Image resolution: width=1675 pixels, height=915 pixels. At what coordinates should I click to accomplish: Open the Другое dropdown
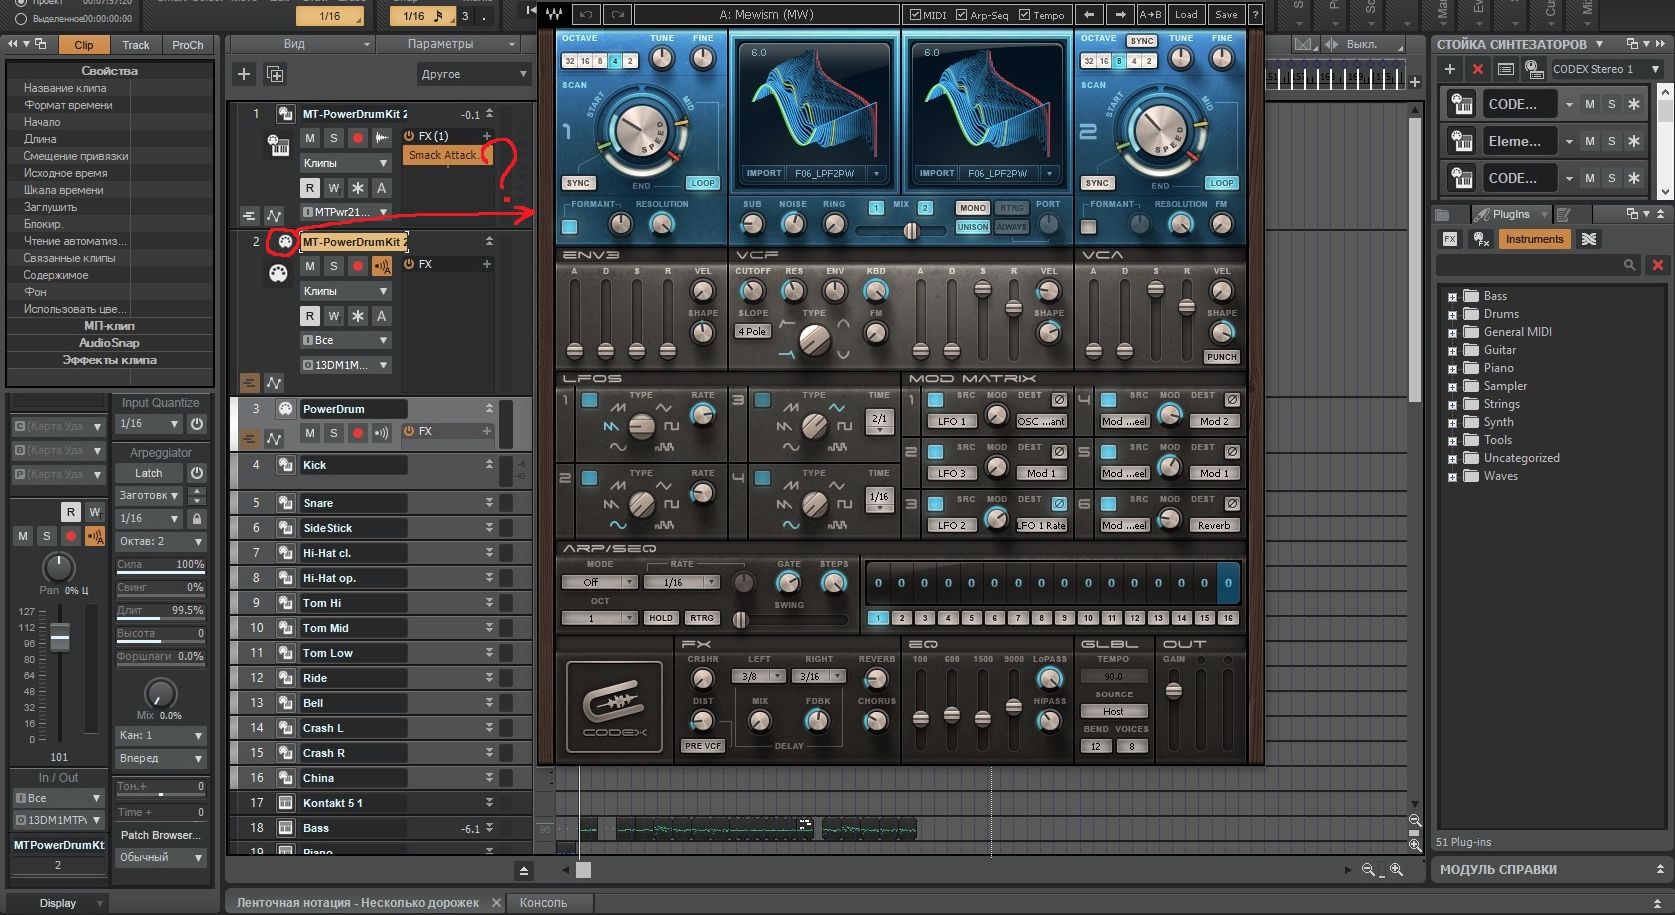(473, 74)
